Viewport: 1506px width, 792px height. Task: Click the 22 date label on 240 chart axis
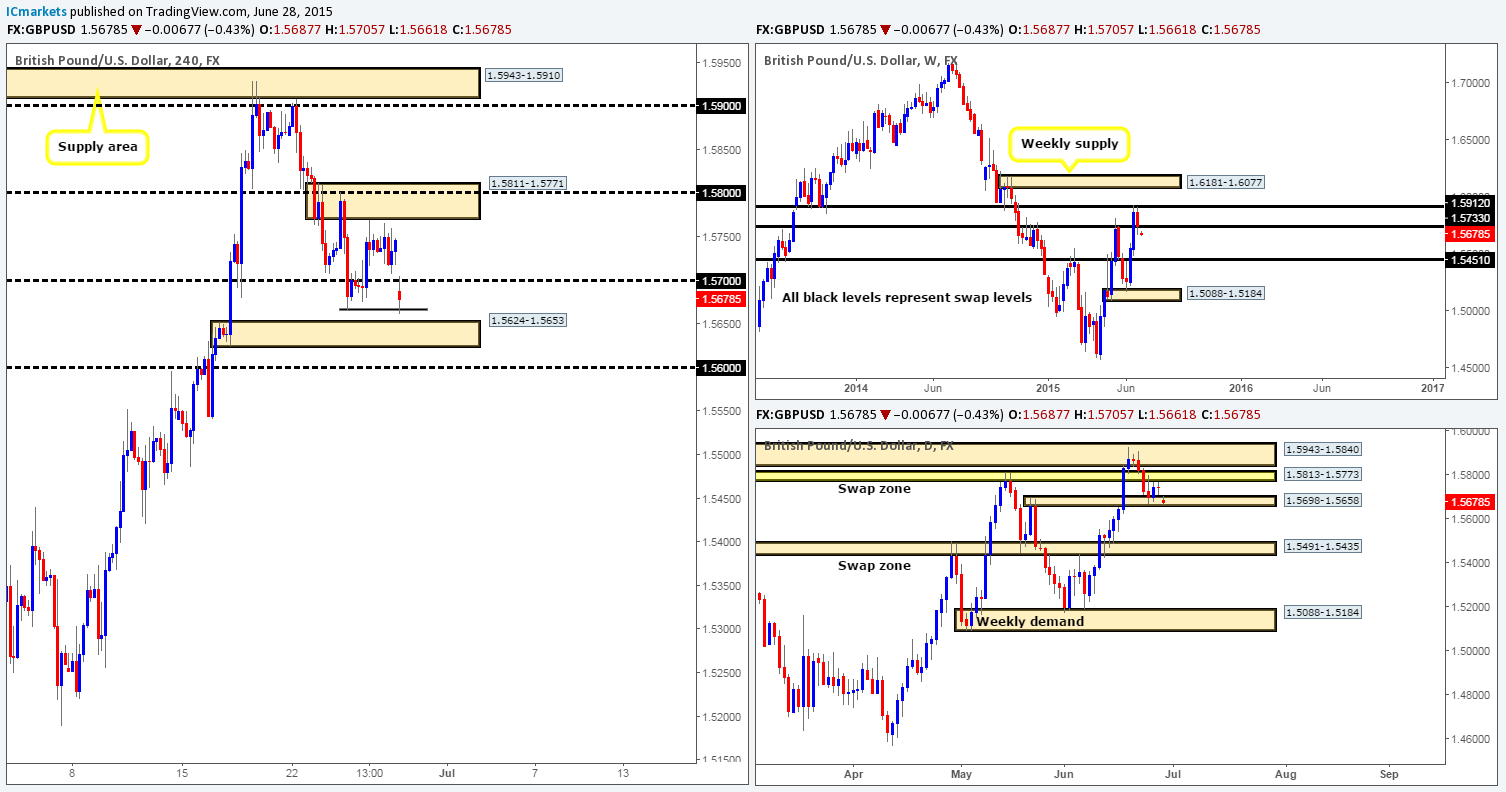(x=292, y=773)
